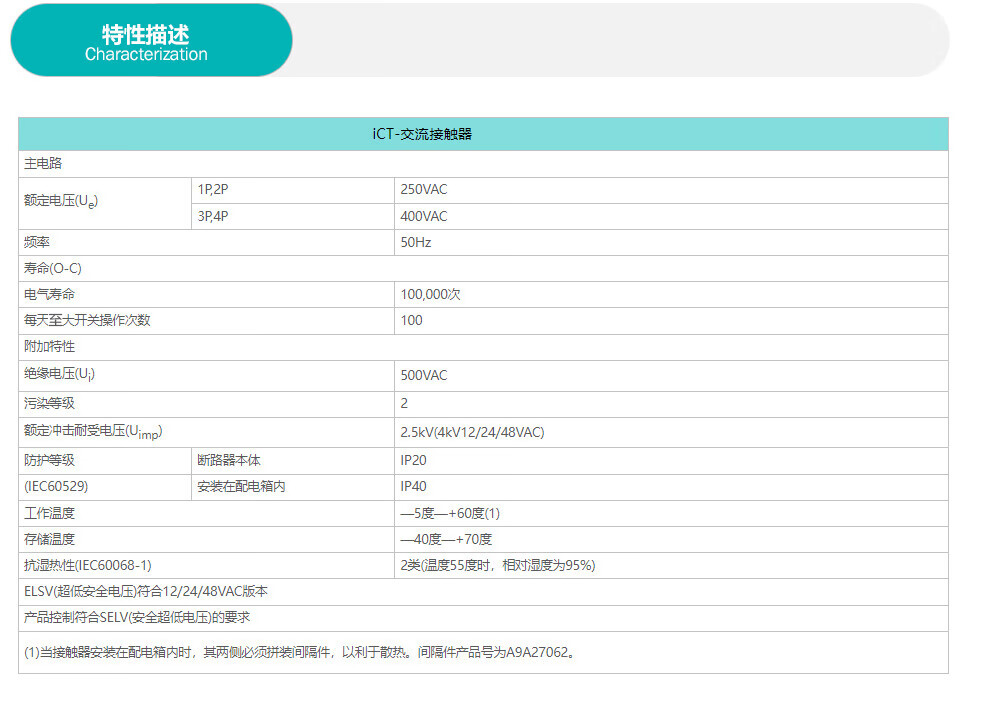Click the 2.5kV(4kV12/24/48VAC) value

pos(472,432)
